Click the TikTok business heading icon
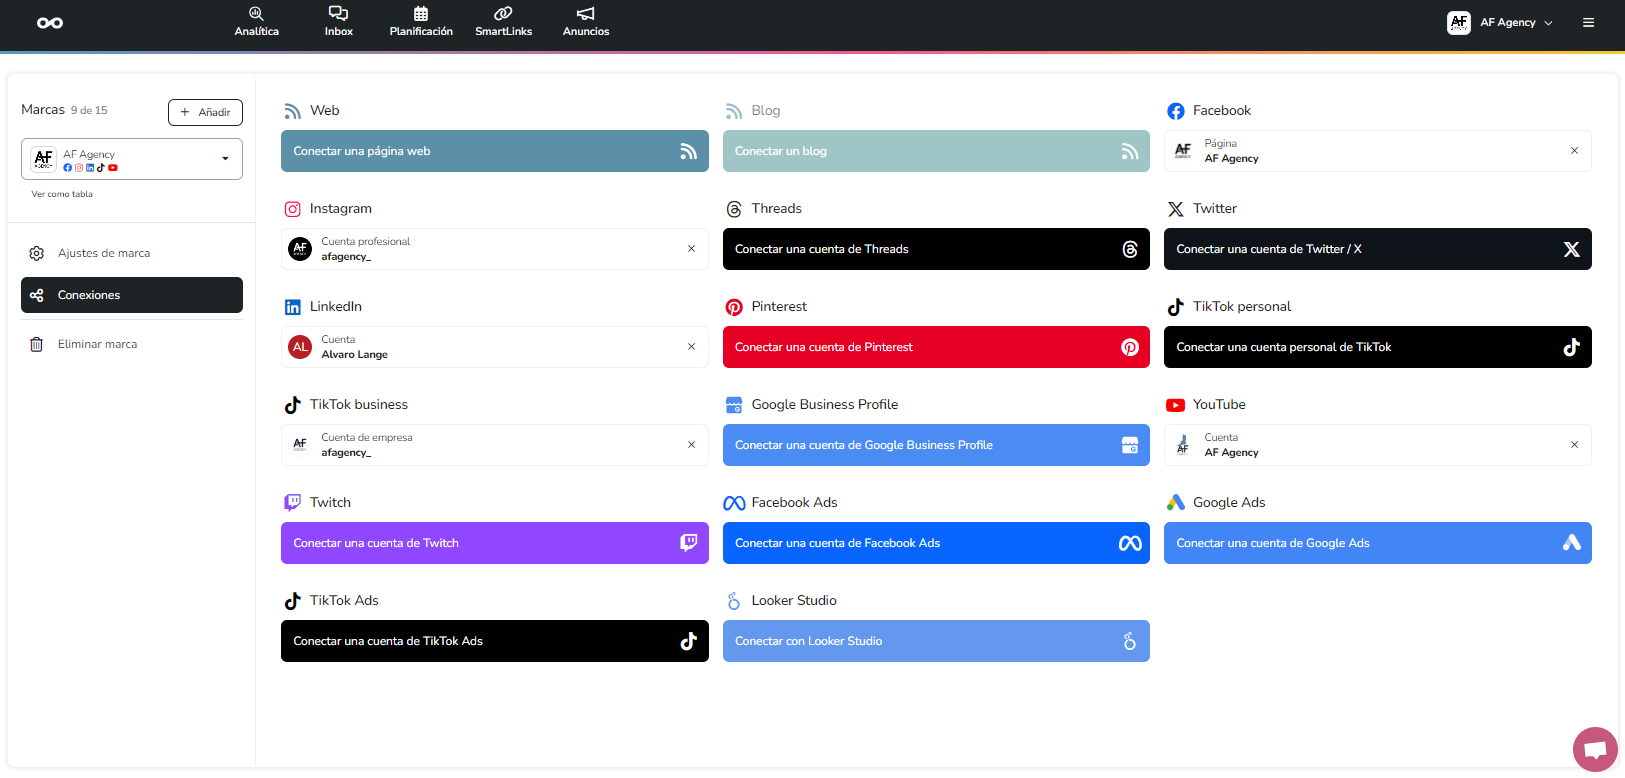Screen dimensions: 1625x778 [293, 405]
